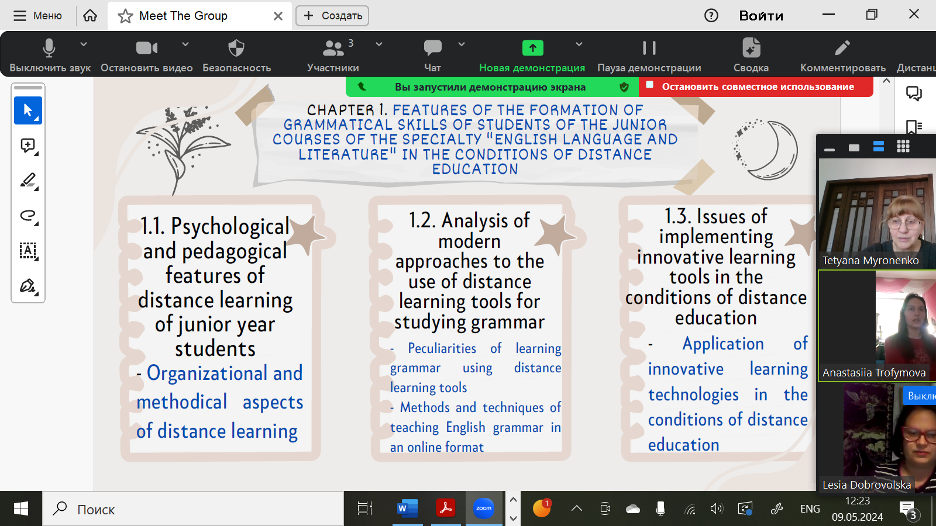Expand chat options arrow
Screen dimensions: 936x526
click(x=461, y=44)
